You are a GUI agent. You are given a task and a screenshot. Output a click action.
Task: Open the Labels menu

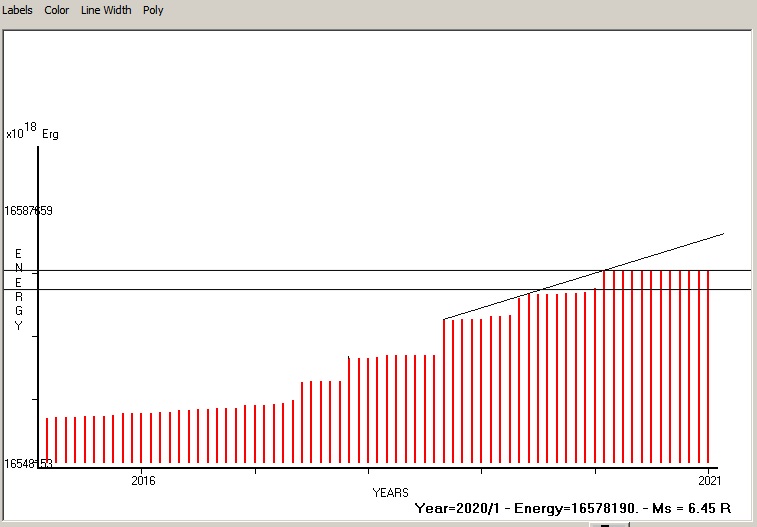[17, 10]
